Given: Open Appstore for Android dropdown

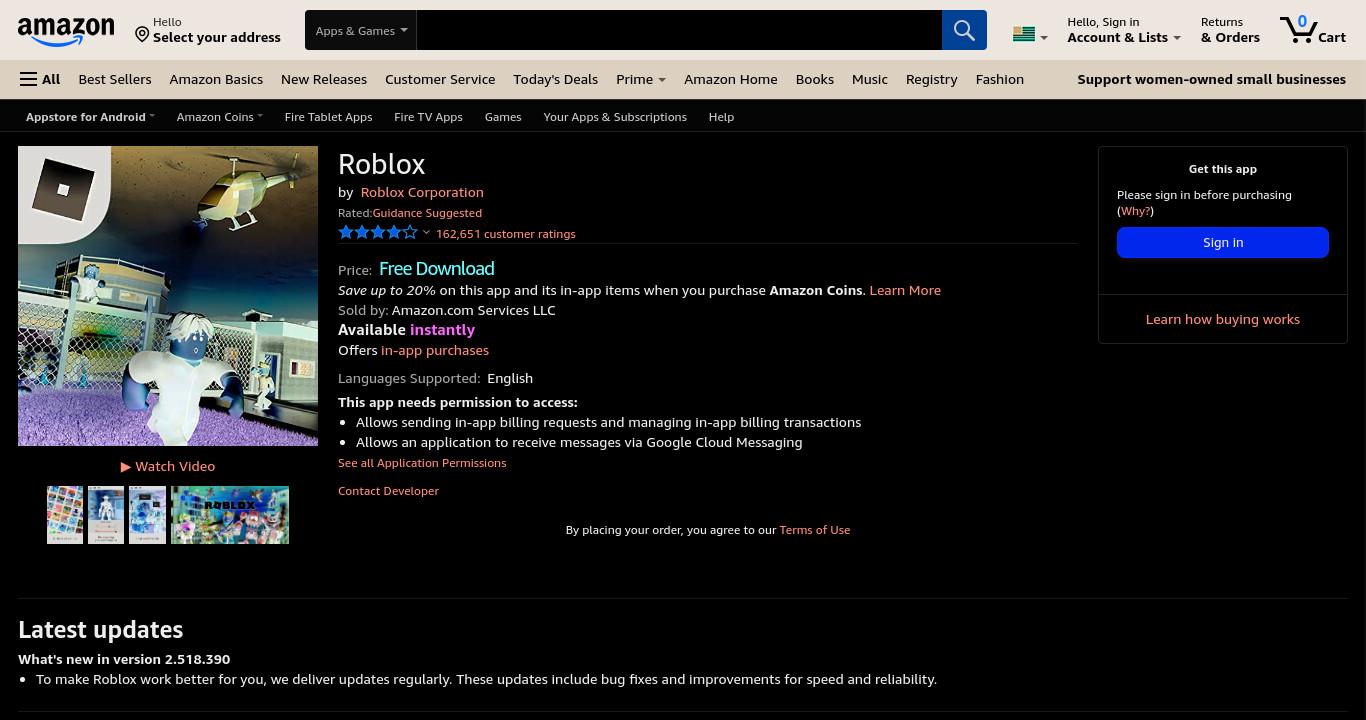Looking at the screenshot, I should [x=90, y=117].
